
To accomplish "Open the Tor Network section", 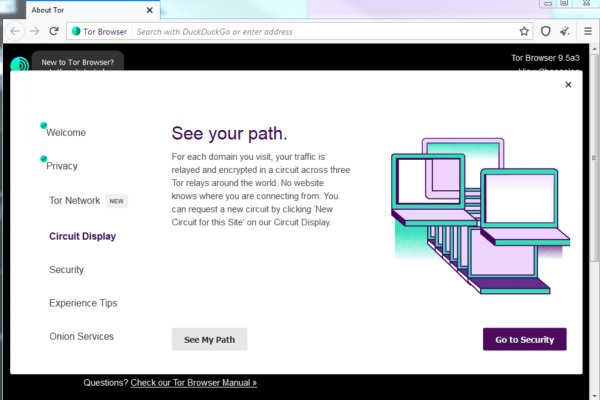I will [x=75, y=200].
